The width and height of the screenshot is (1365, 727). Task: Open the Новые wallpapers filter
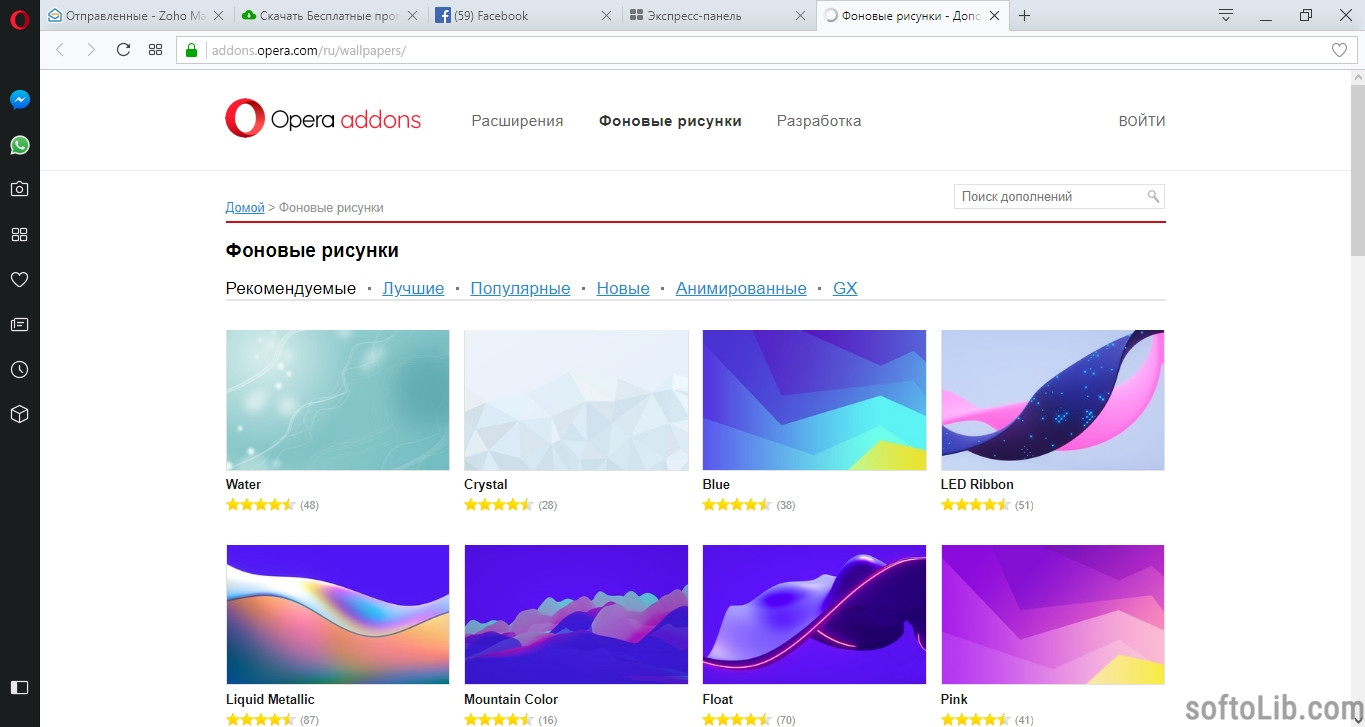pyautogui.click(x=623, y=288)
